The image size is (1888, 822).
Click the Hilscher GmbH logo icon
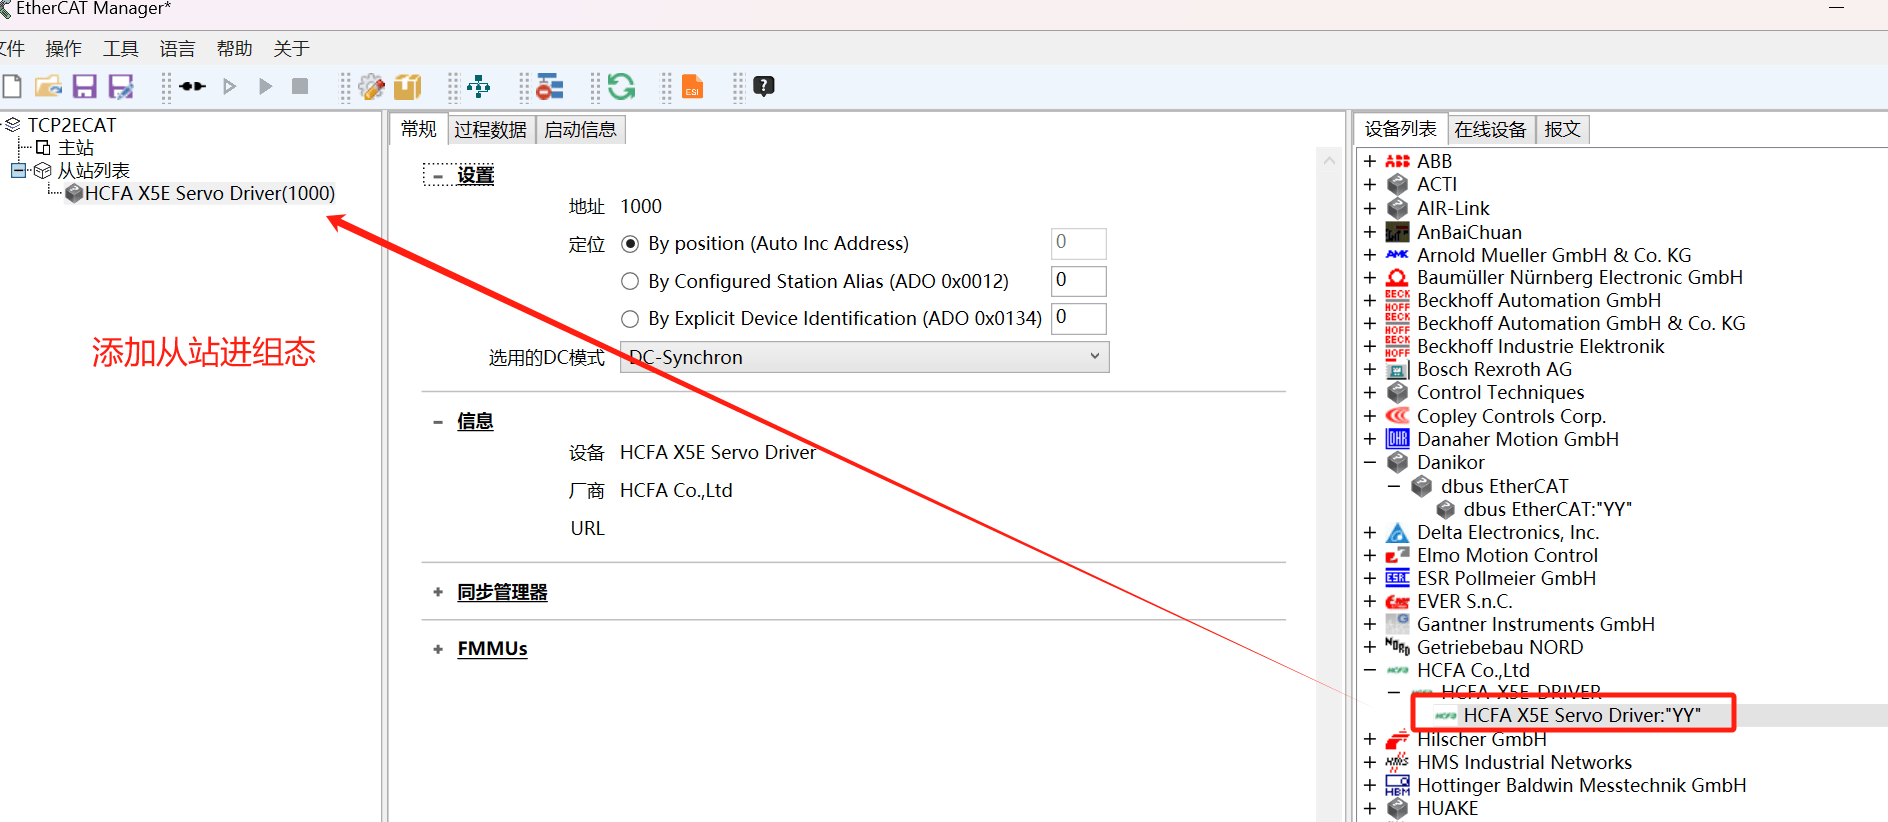(1397, 739)
